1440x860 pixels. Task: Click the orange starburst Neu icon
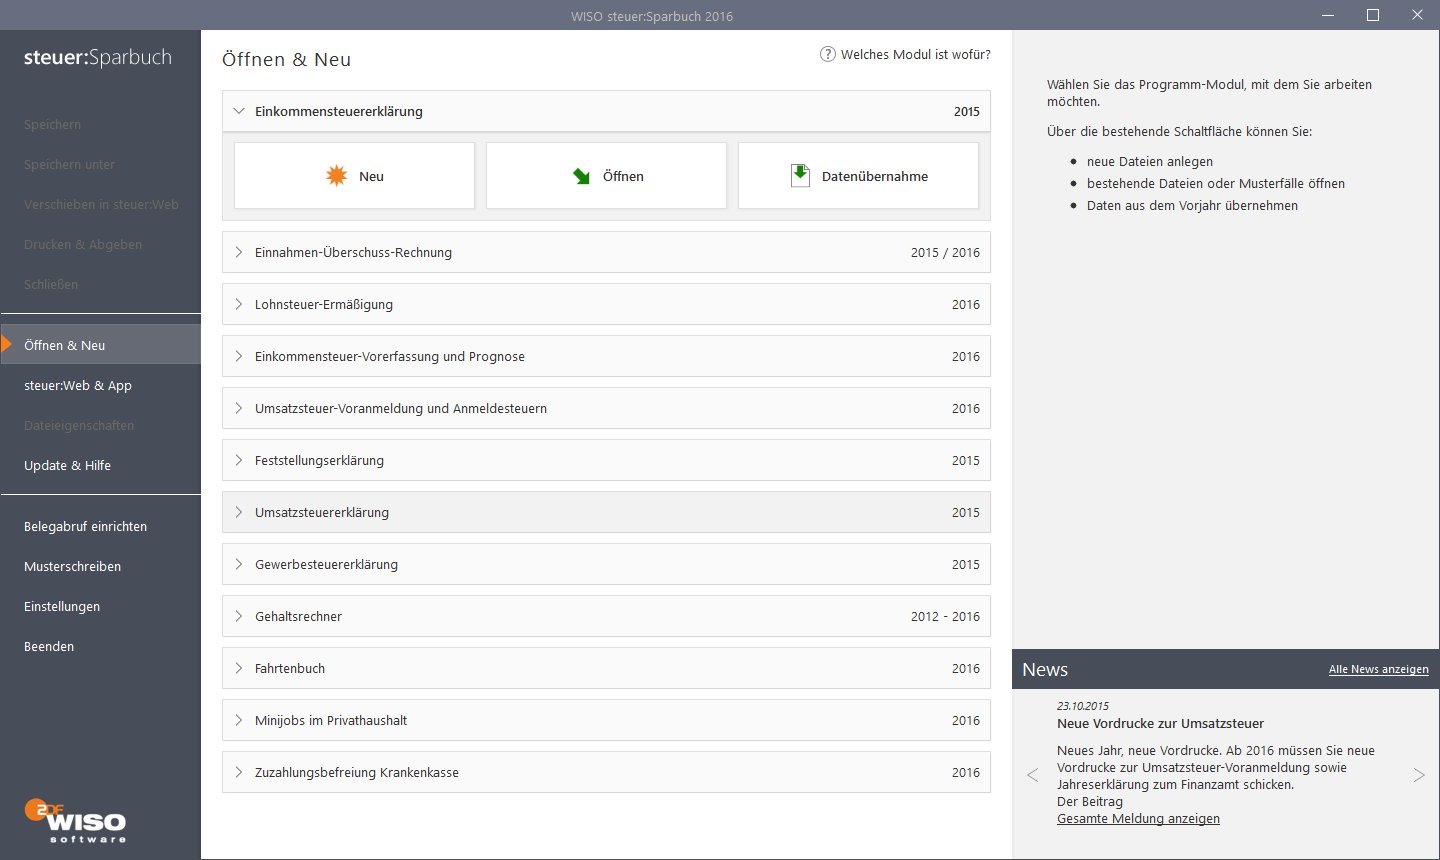coord(337,176)
